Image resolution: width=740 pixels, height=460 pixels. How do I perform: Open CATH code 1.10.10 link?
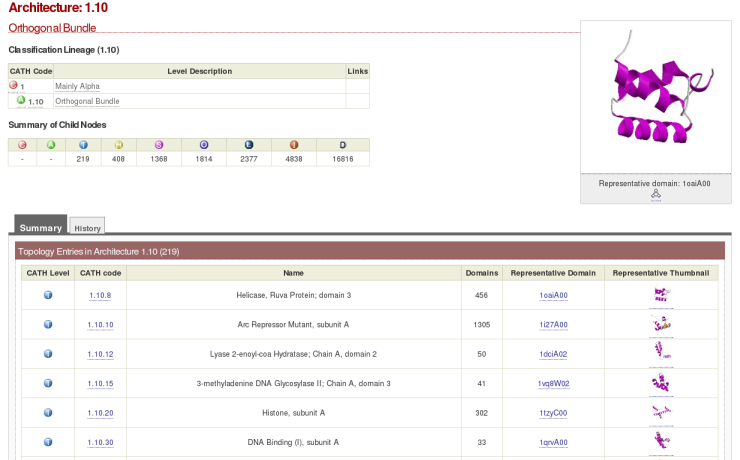[101, 325]
